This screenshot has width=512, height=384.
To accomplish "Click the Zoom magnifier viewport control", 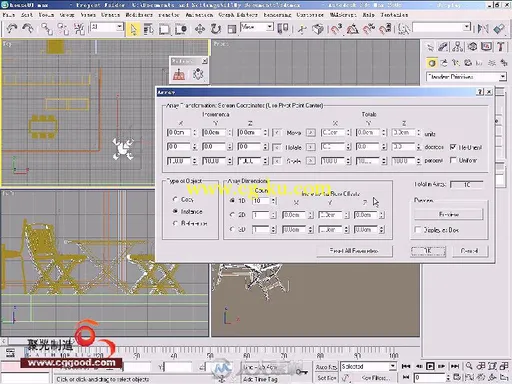I will 469,366.
